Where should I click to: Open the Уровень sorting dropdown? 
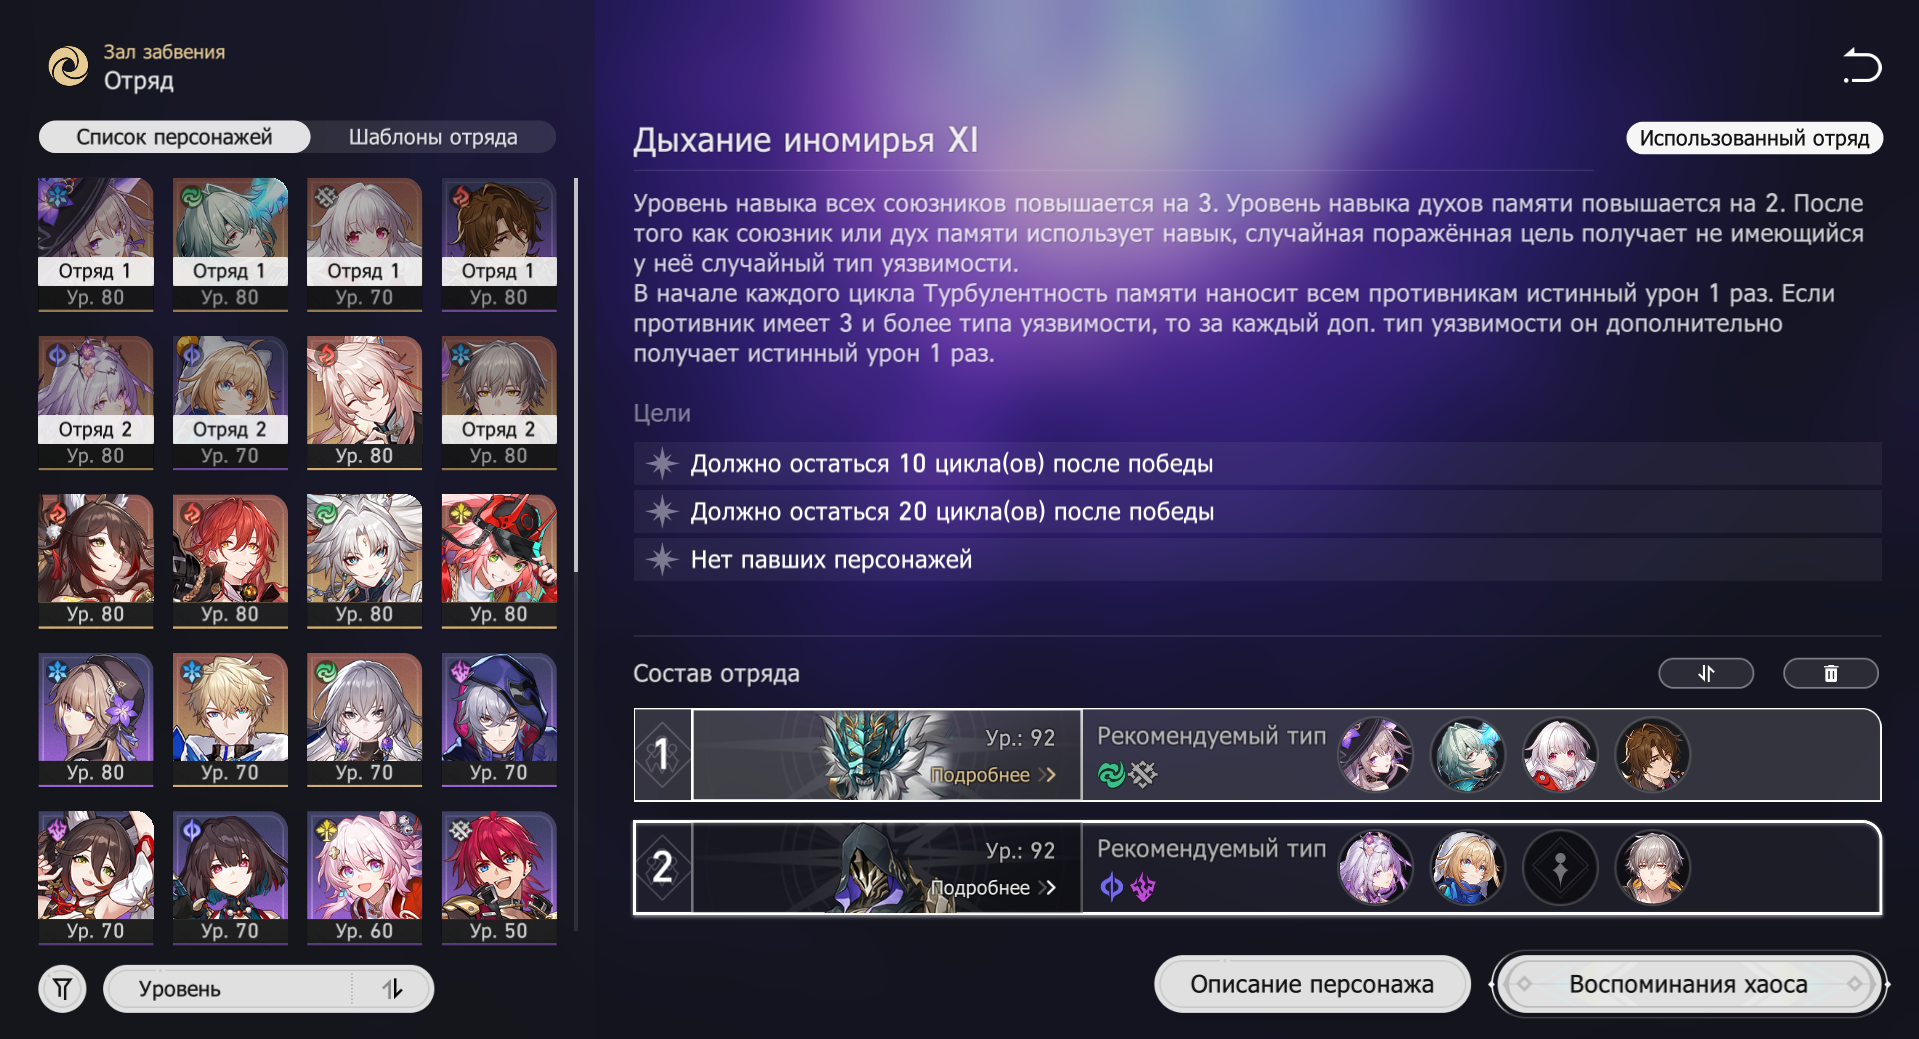click(229, 989)
